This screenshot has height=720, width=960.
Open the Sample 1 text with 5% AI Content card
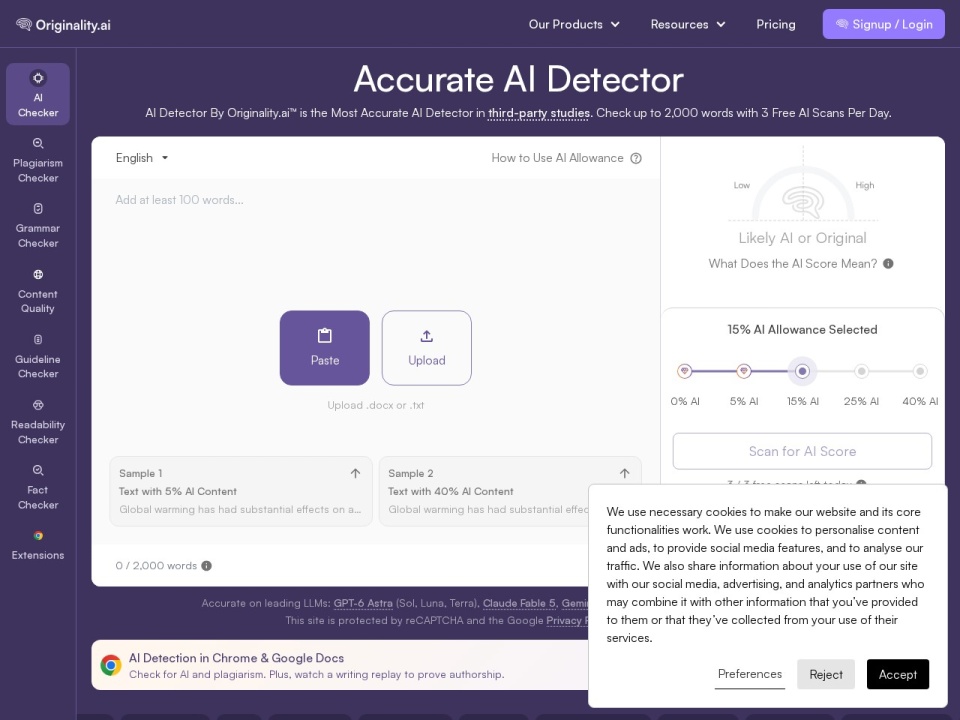pyautogui.click(x=241, y=491)
